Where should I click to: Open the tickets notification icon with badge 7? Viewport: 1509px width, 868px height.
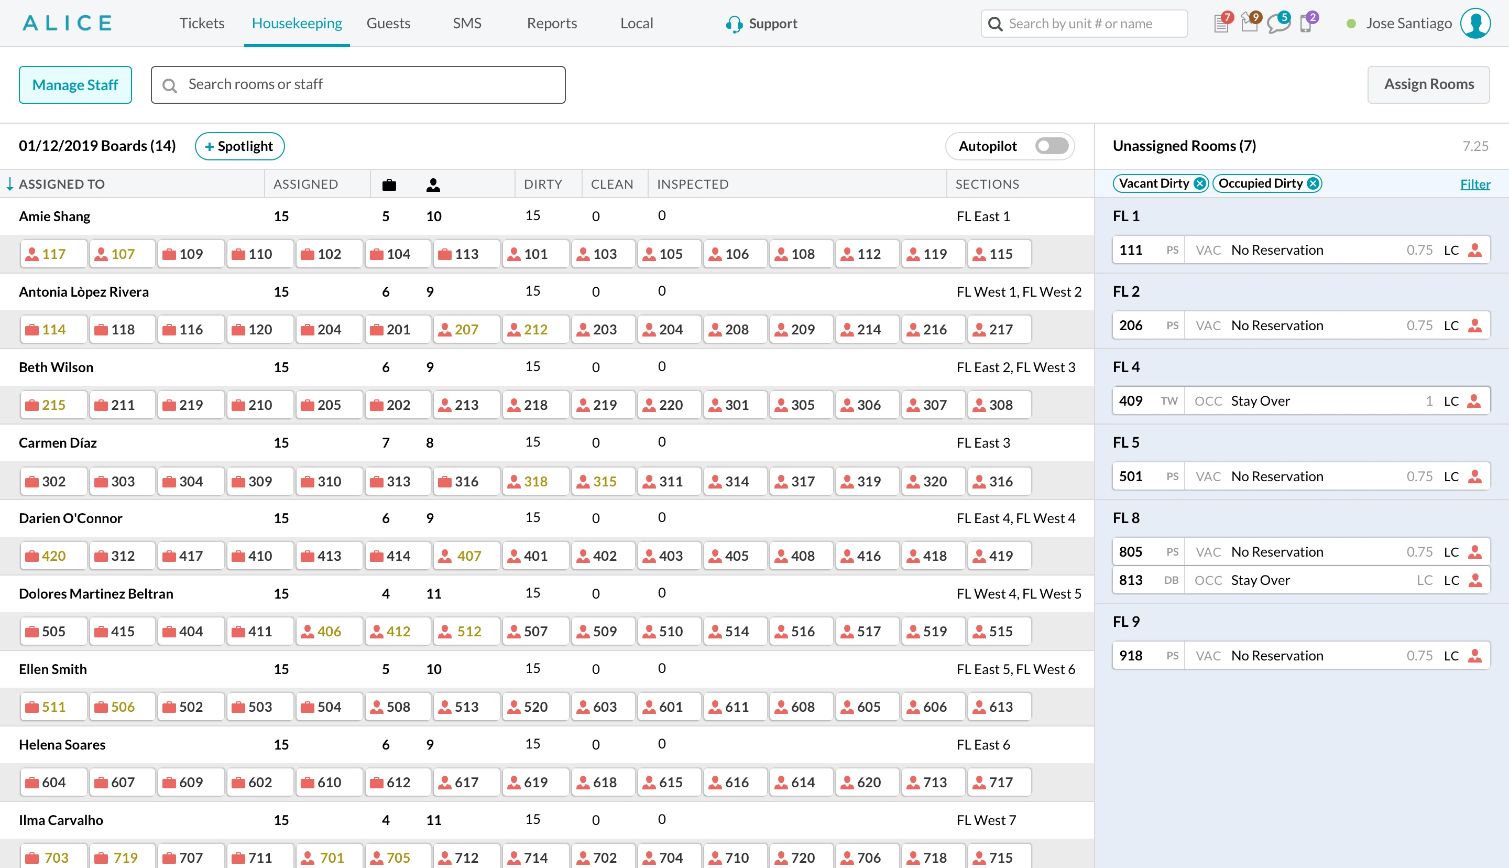pos(1222,23)
